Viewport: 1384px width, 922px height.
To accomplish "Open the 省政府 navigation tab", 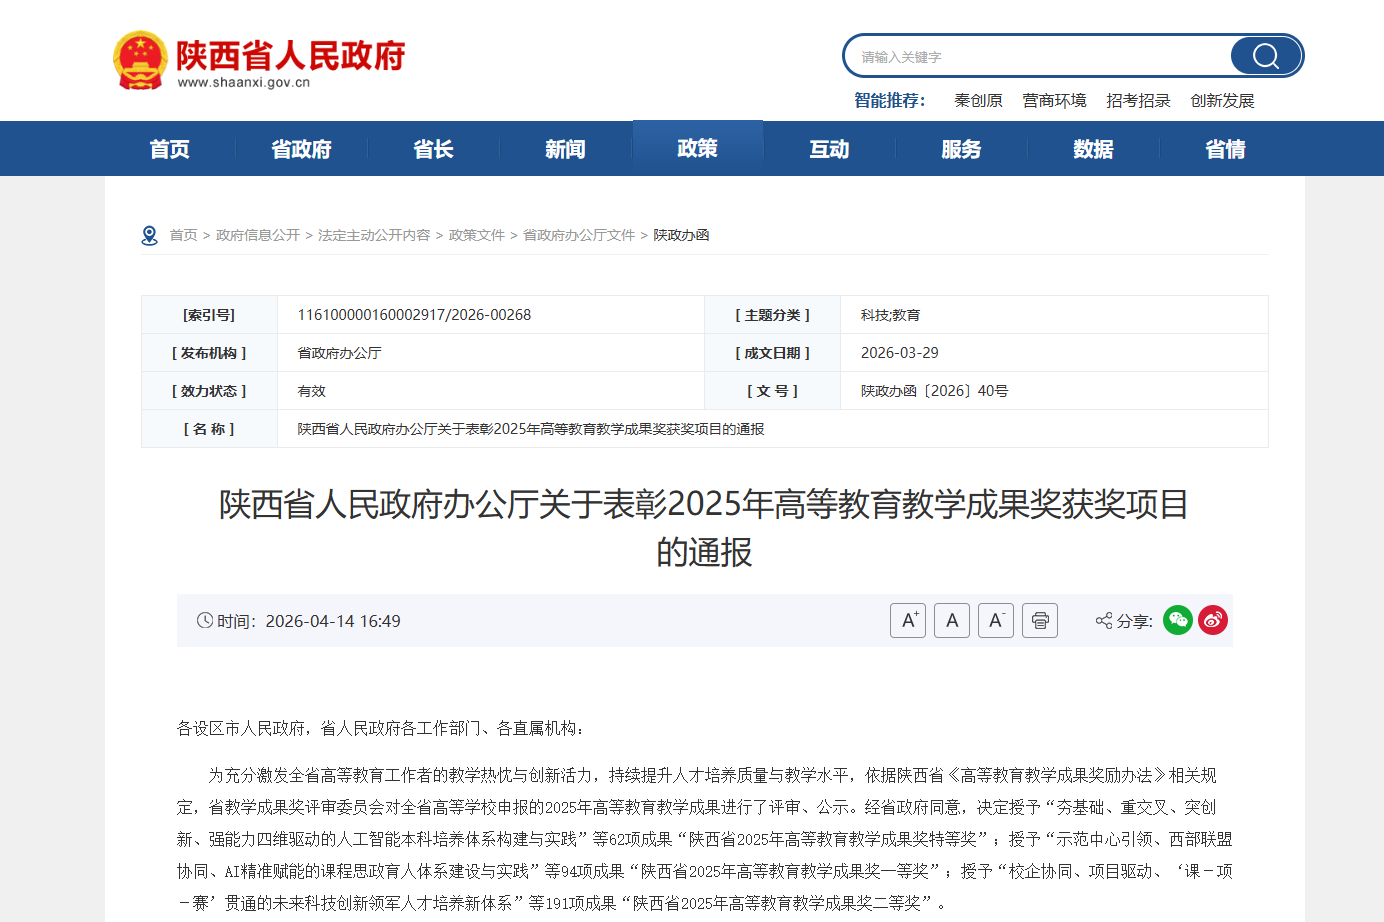I will [301, 149].
